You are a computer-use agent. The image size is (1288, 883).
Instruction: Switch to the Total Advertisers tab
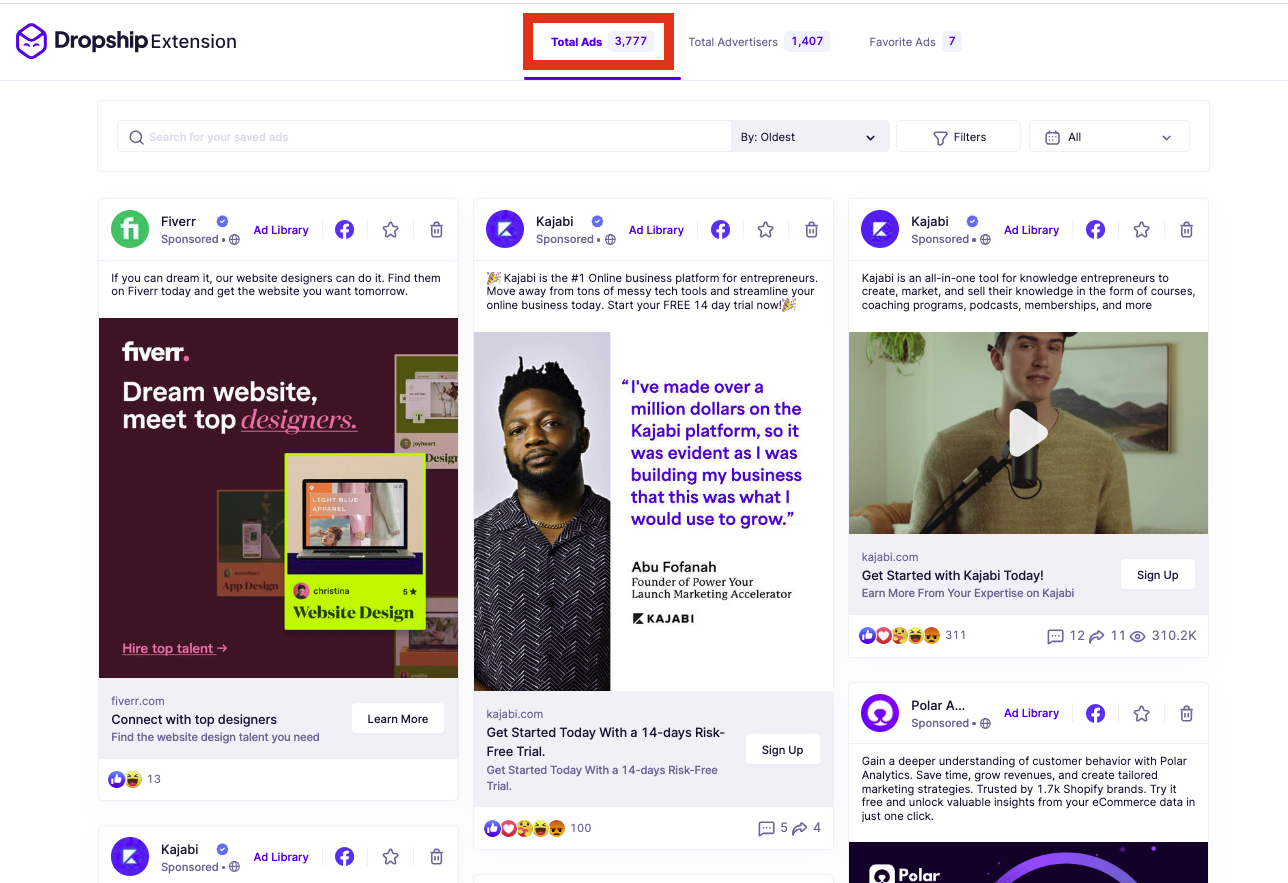point(758,41)
